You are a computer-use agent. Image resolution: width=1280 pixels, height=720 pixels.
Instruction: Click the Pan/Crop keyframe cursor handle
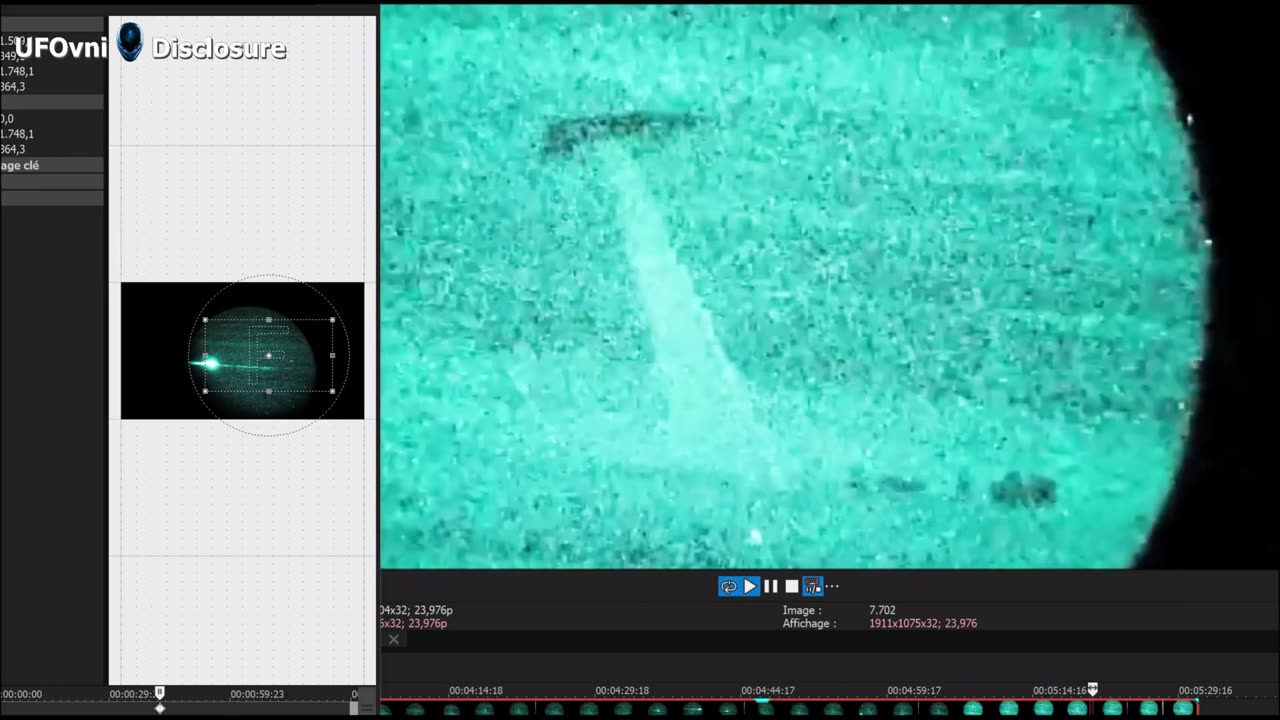(x=159, y=692)
